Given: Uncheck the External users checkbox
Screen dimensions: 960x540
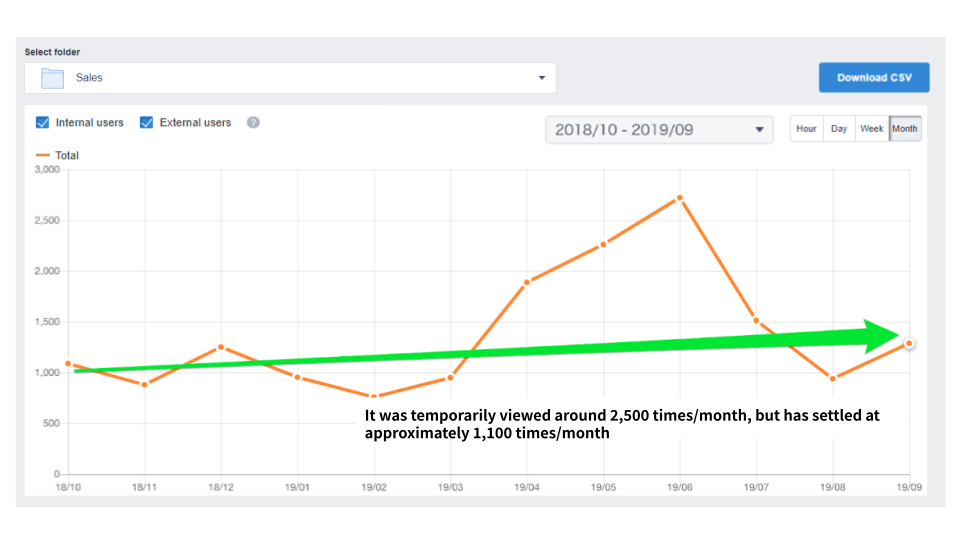Looking at the screenshot, I should pos(147,123).
